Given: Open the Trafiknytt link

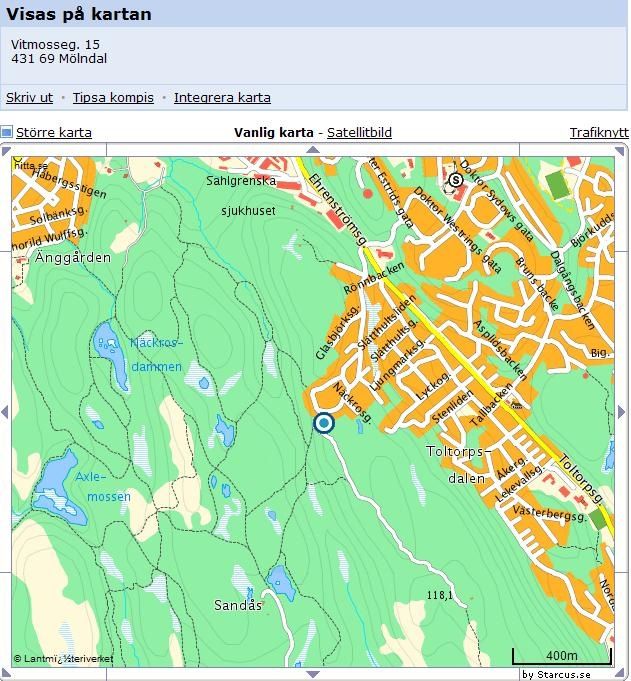Looking at the screenshot, I should tap(599, 132).
